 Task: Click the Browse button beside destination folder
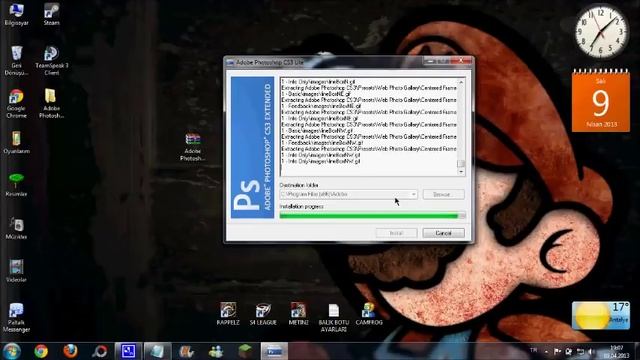[x=443, y=194]
